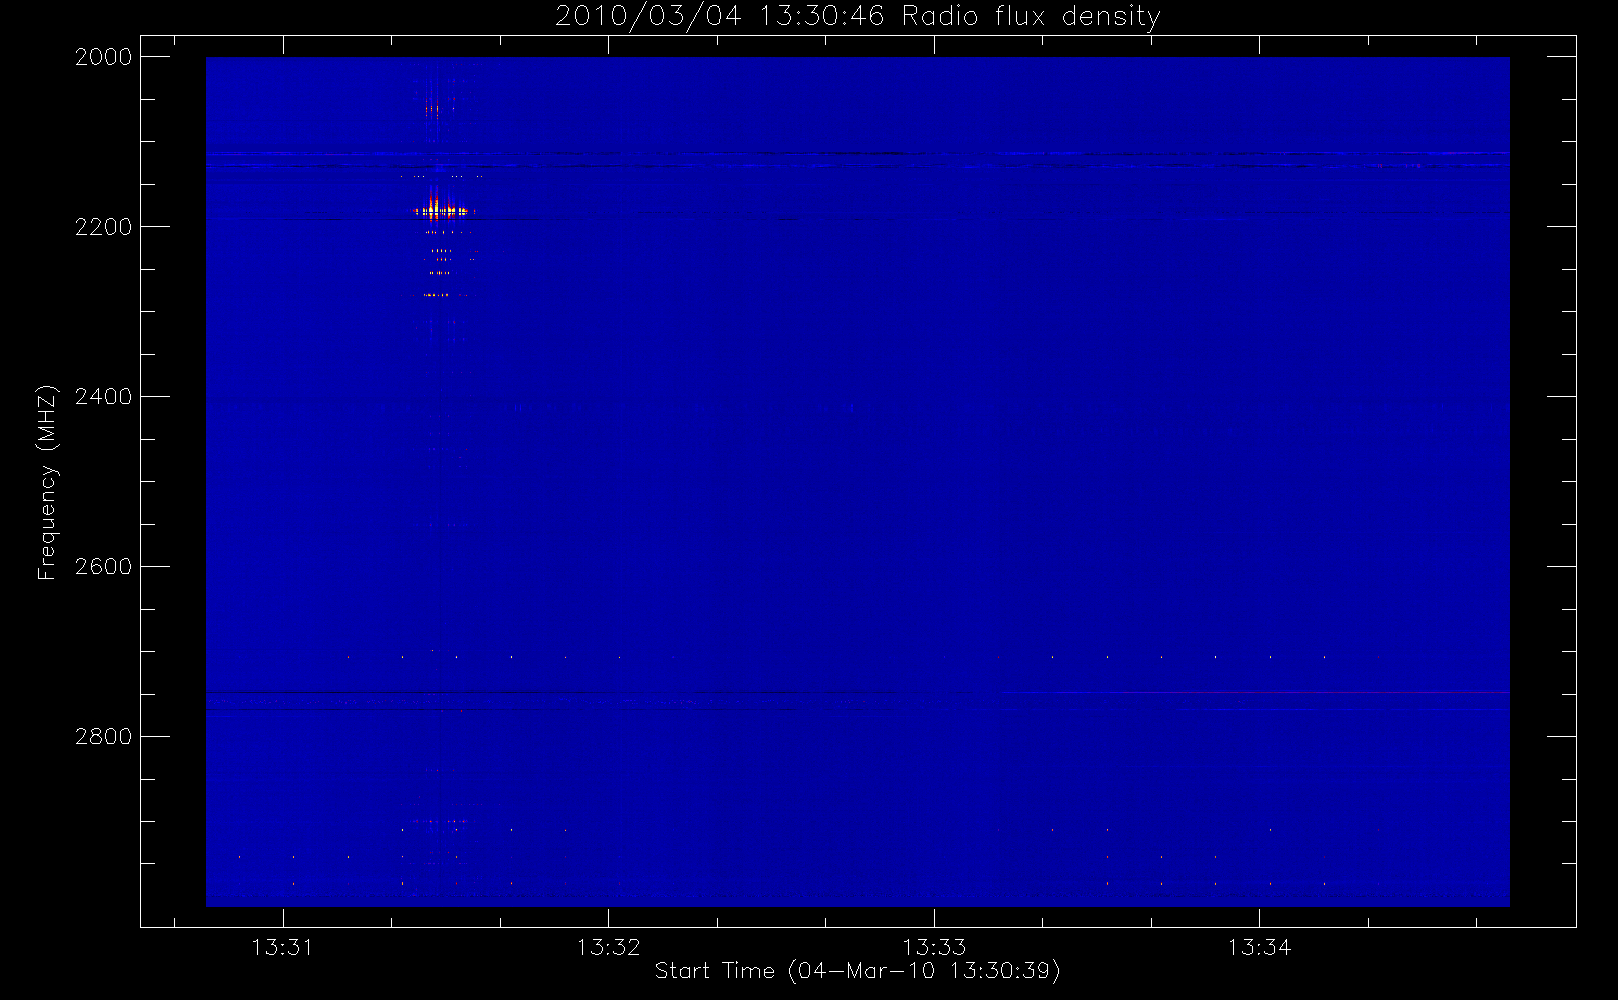Click the 13:33 time tick label

934,947
